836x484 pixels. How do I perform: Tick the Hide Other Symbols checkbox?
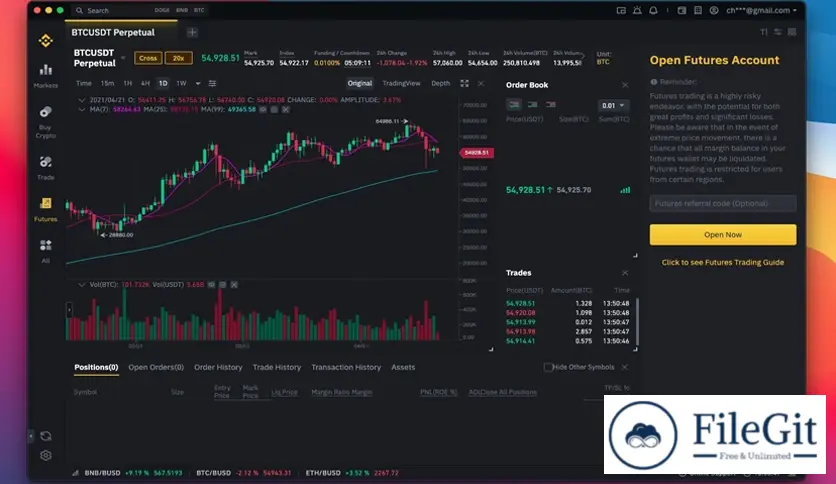(x=548, y=367)
